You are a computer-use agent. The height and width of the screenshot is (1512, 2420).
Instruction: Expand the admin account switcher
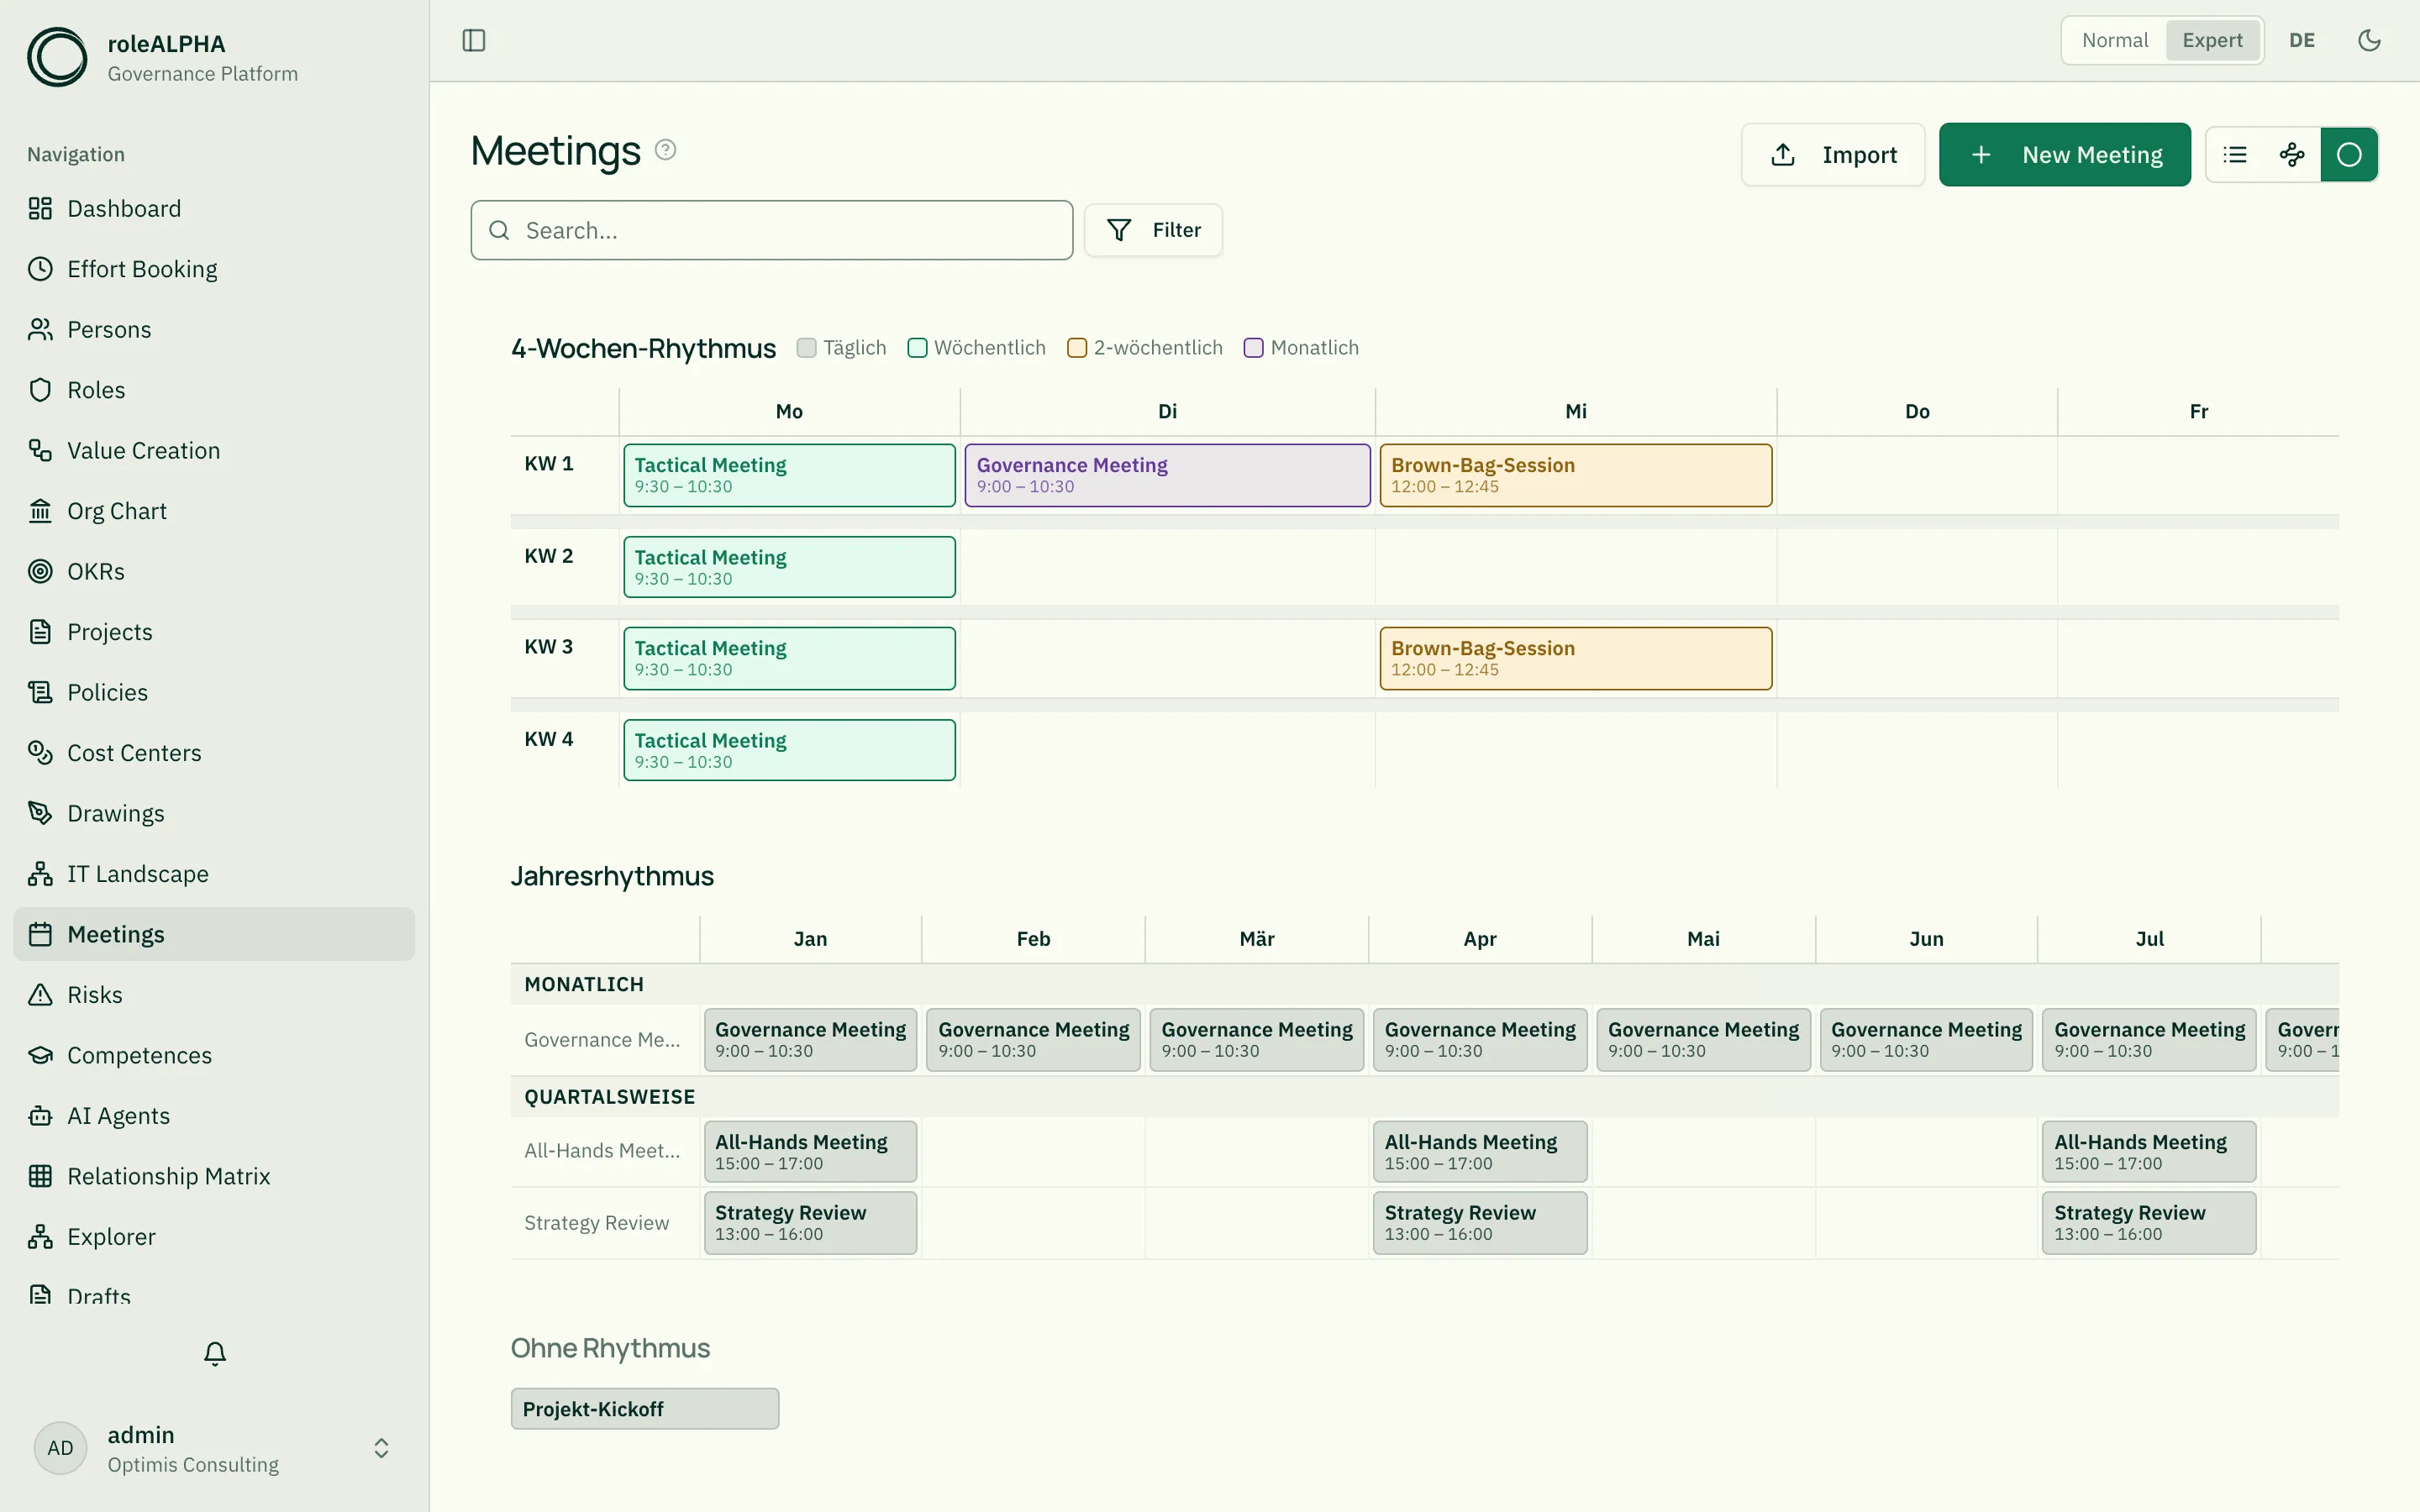(x=381, y=1448)
